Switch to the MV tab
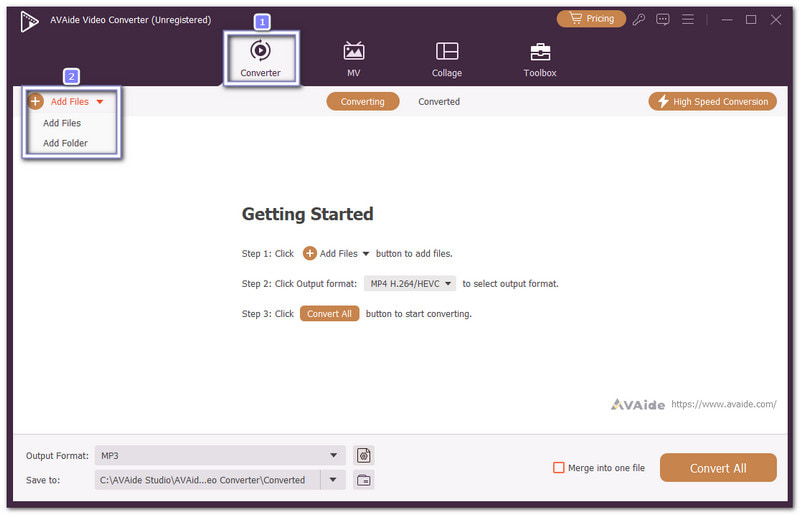 [354, 59]
